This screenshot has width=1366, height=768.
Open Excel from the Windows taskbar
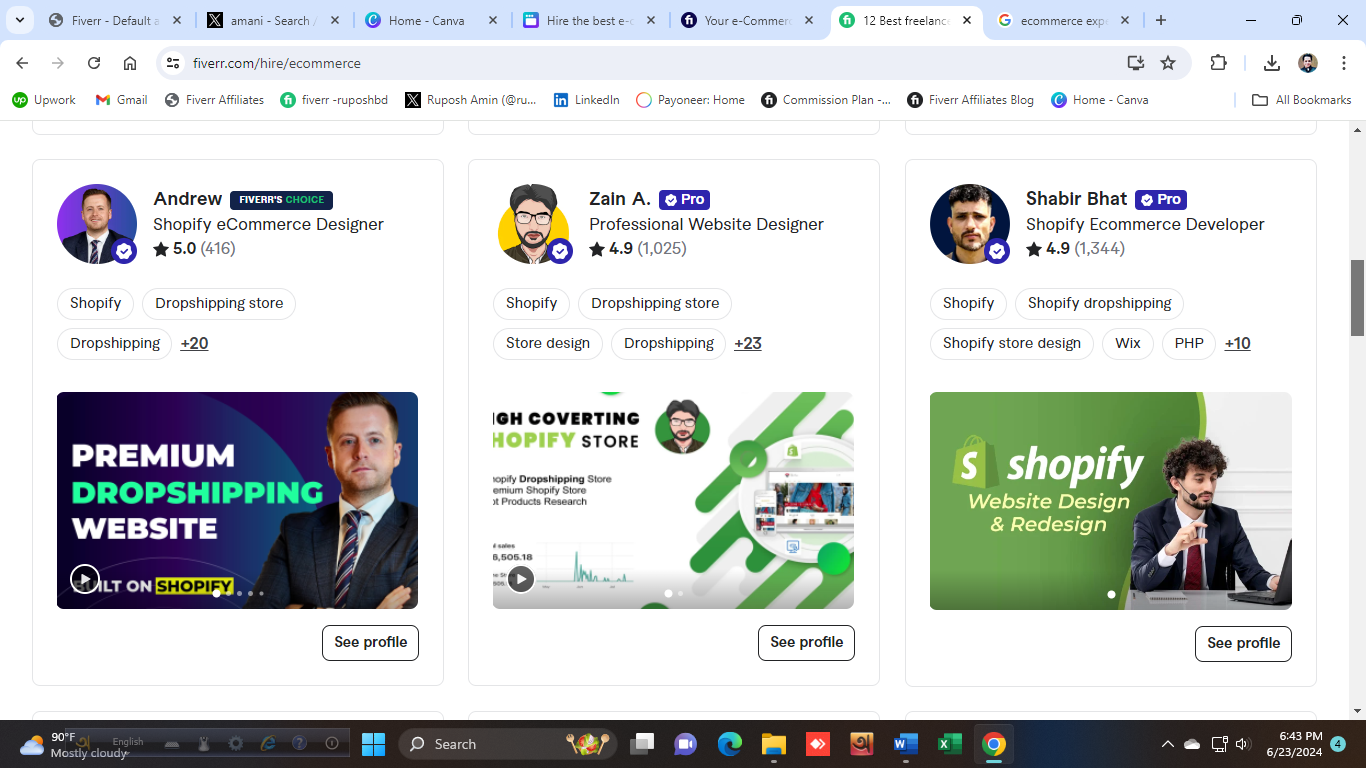(949, 744)
